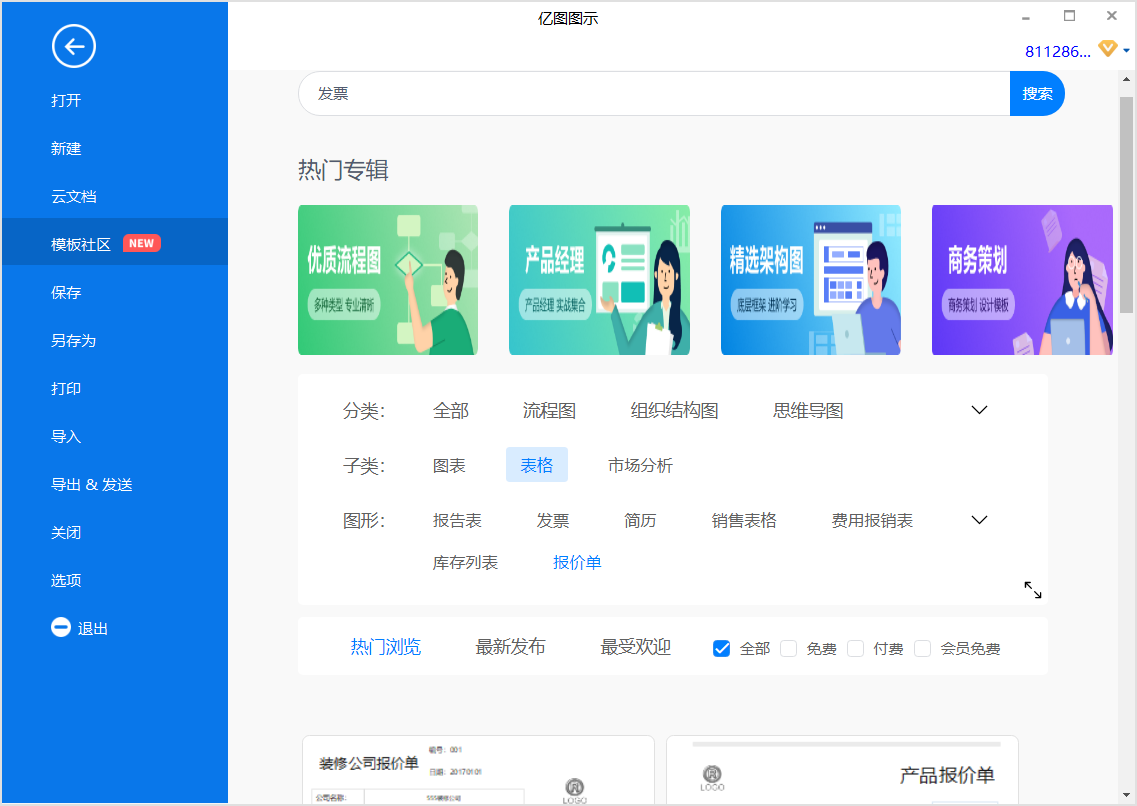Open the 精选架构图 album banner
The height and width of the screenshot is (806, 1137).
click(x=811, y=280)
